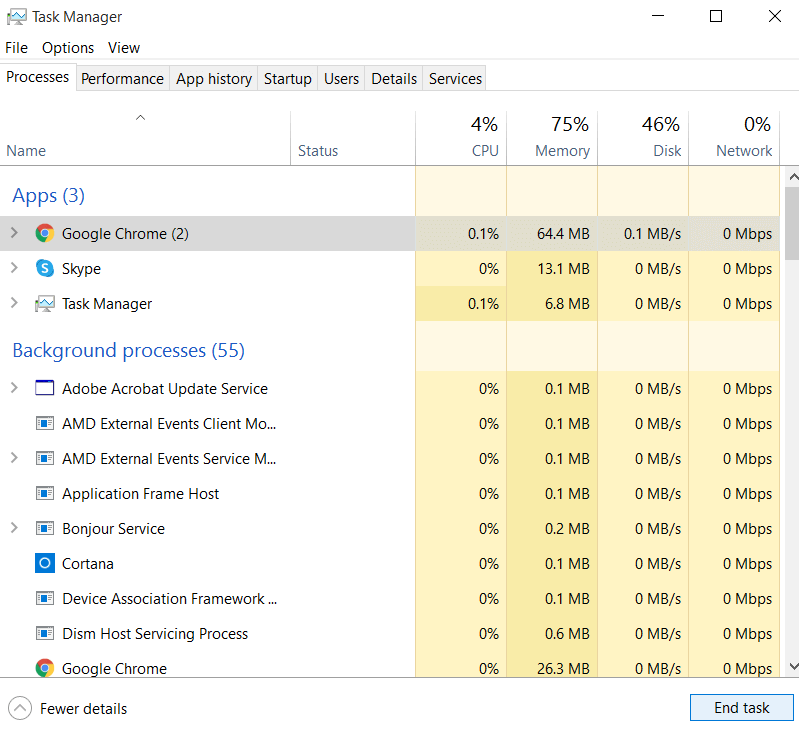Expand the Adobe Acrobat Update Service entry

pyautogui.click(x=14, y=389)
